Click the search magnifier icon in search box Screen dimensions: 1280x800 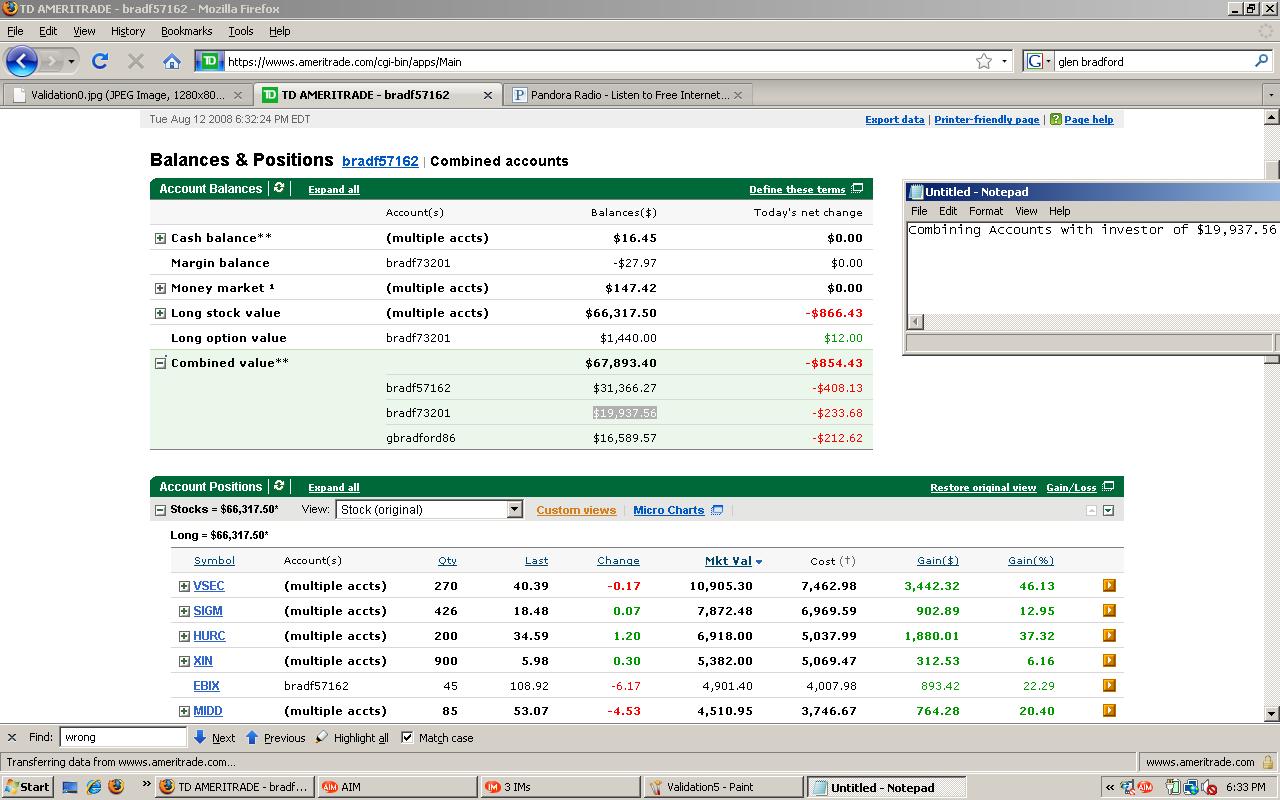tap(1261, 61)
